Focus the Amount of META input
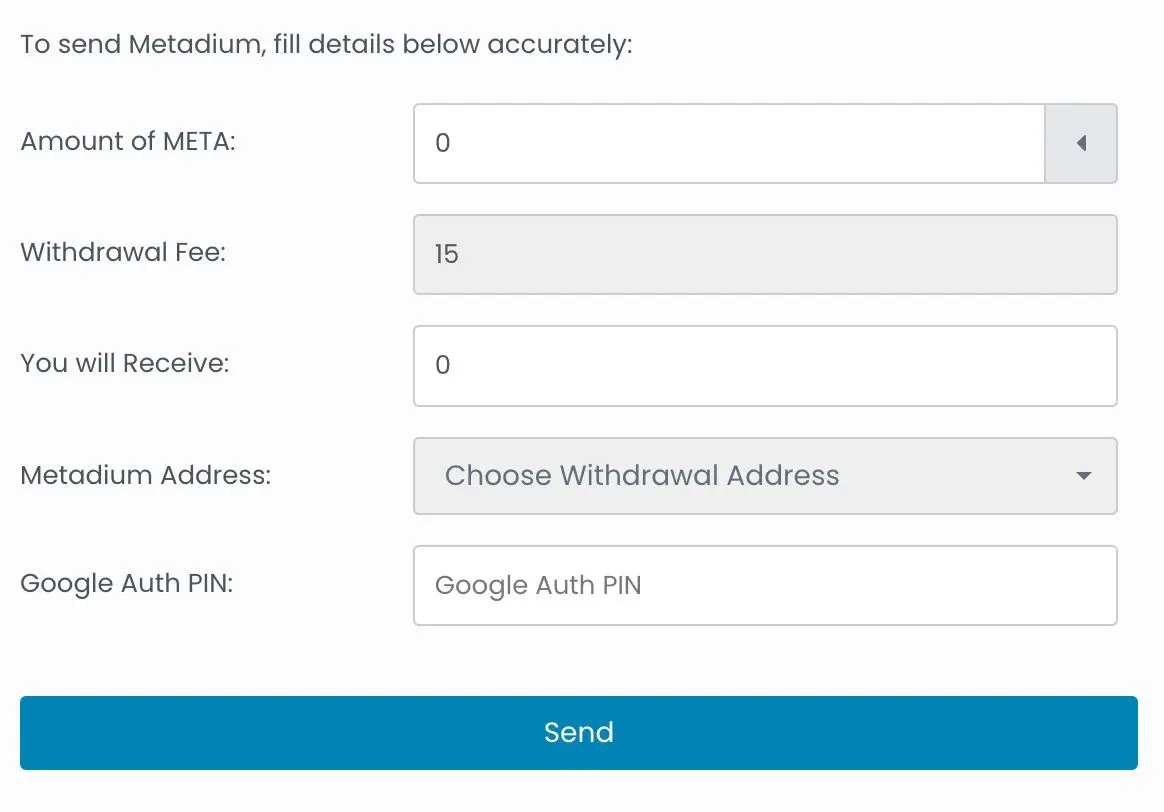Image resolution: width=1164 pixels, height=812 pixels. coord(729,144)
